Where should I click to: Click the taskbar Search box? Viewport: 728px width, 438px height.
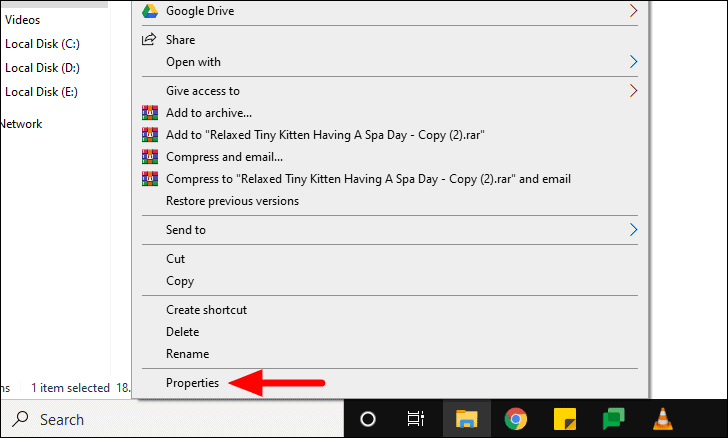click(173, 419)
